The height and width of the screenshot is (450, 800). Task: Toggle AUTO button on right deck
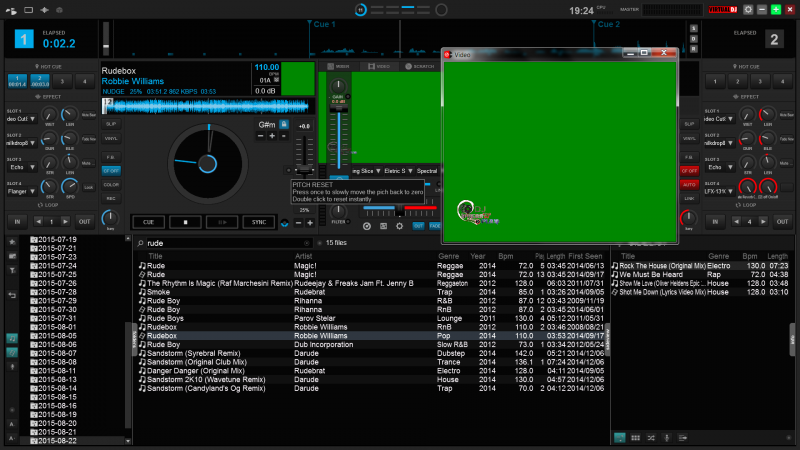tap(688, 184)
